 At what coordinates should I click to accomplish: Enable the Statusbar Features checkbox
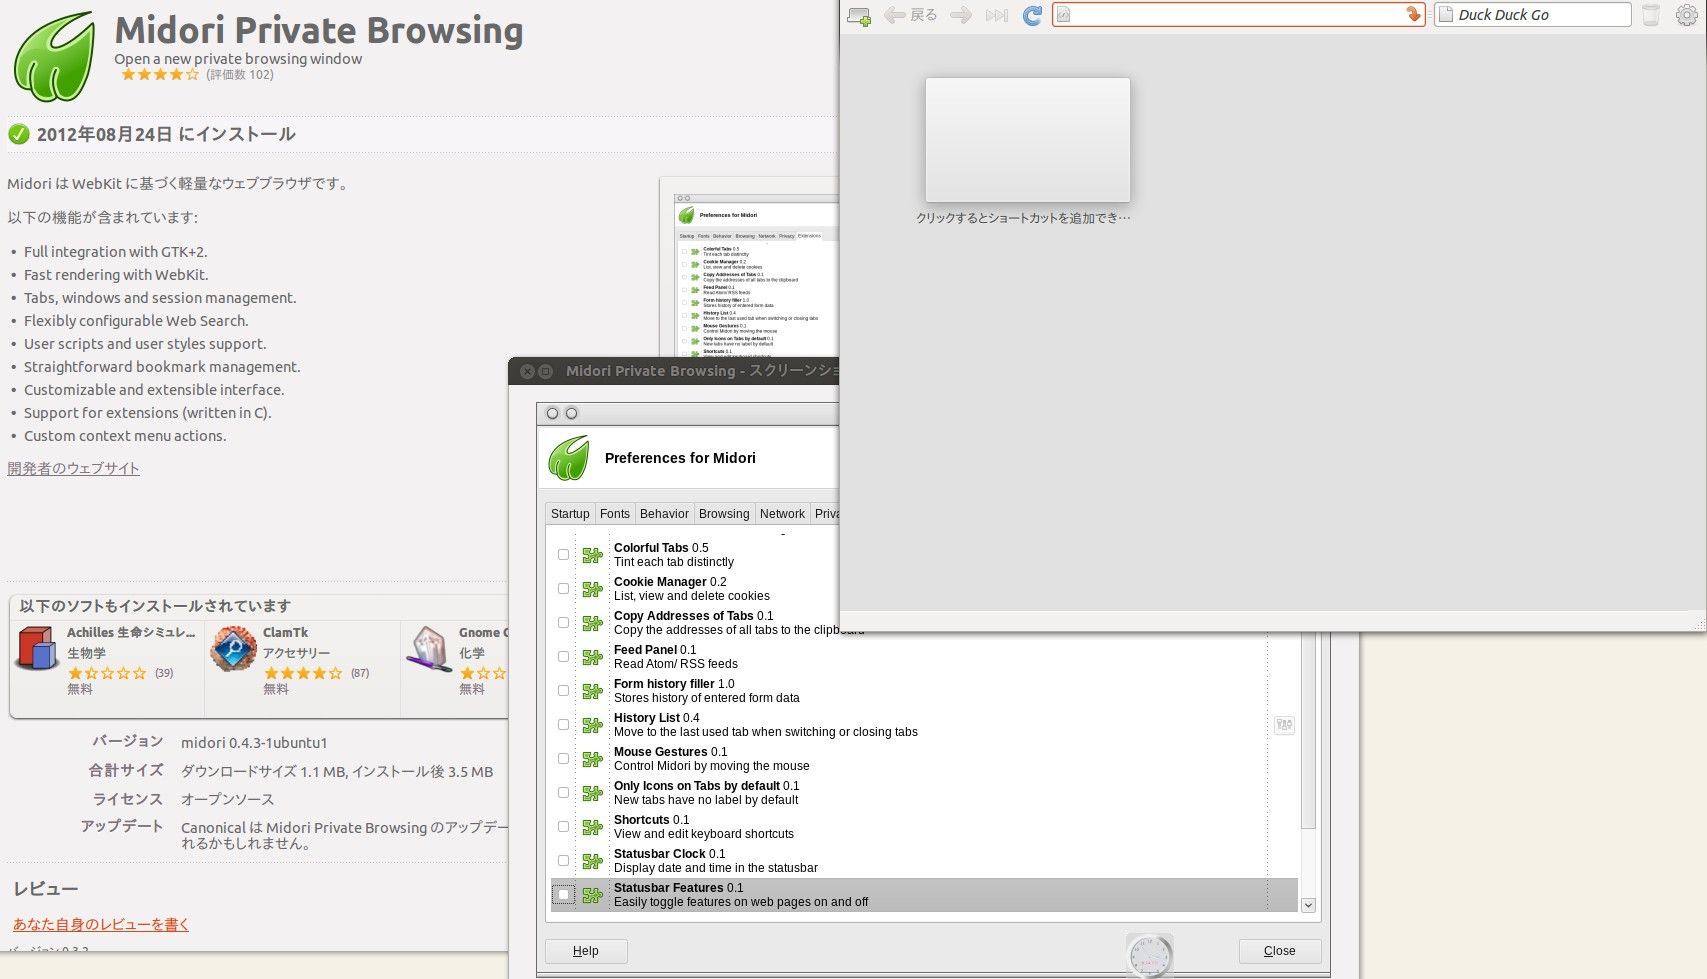[x=563, y=895]
